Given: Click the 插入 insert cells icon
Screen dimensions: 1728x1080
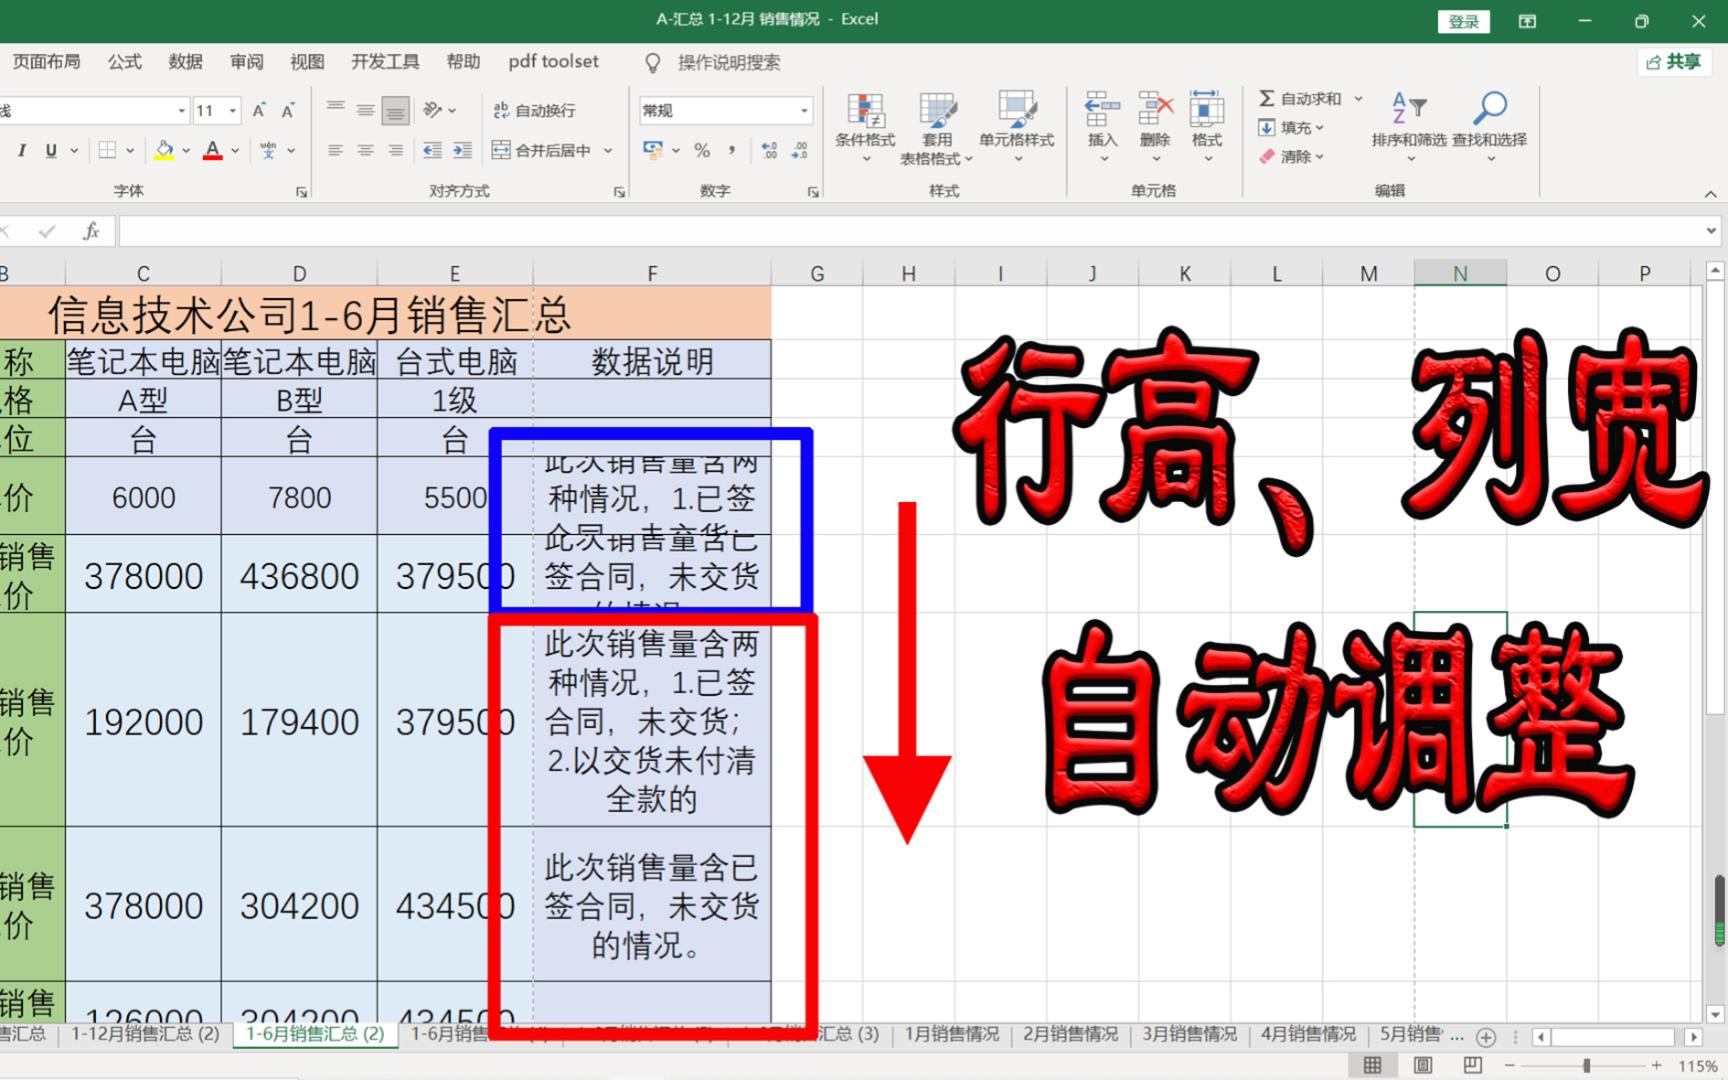Looking at the screenshot, I should point(1102,108).
